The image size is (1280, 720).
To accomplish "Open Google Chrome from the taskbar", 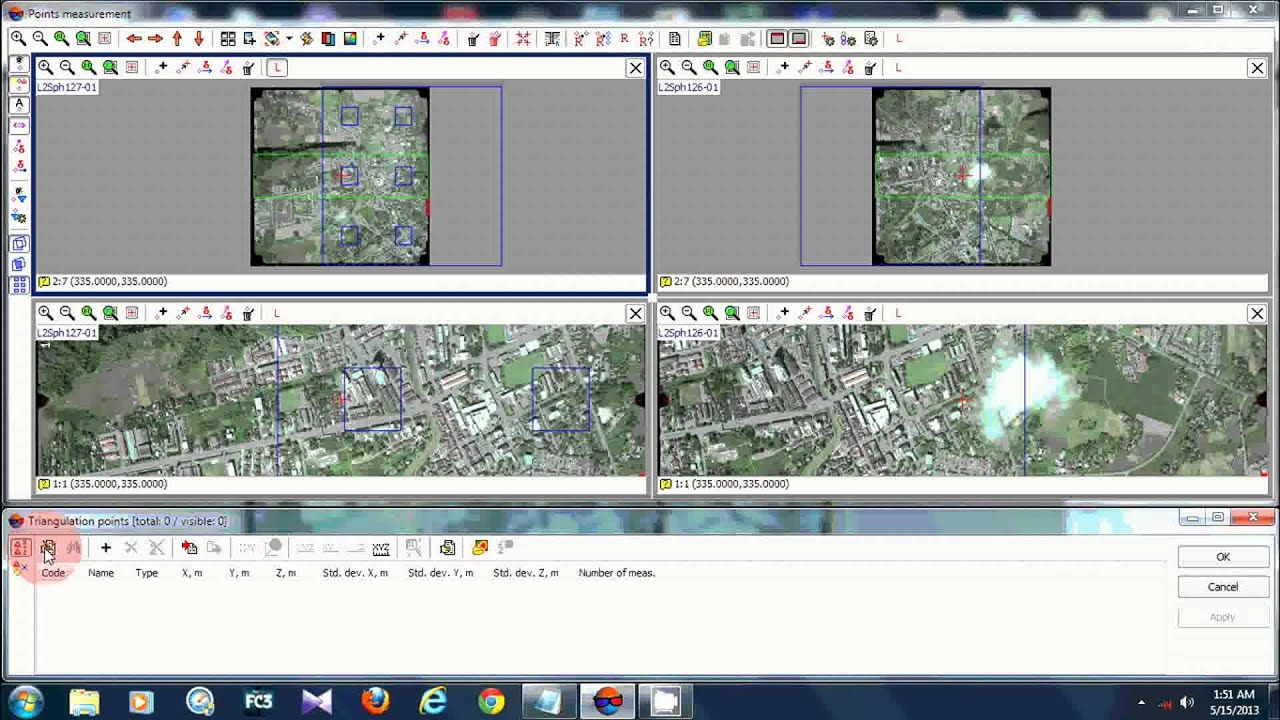I will tap(491, 701).
